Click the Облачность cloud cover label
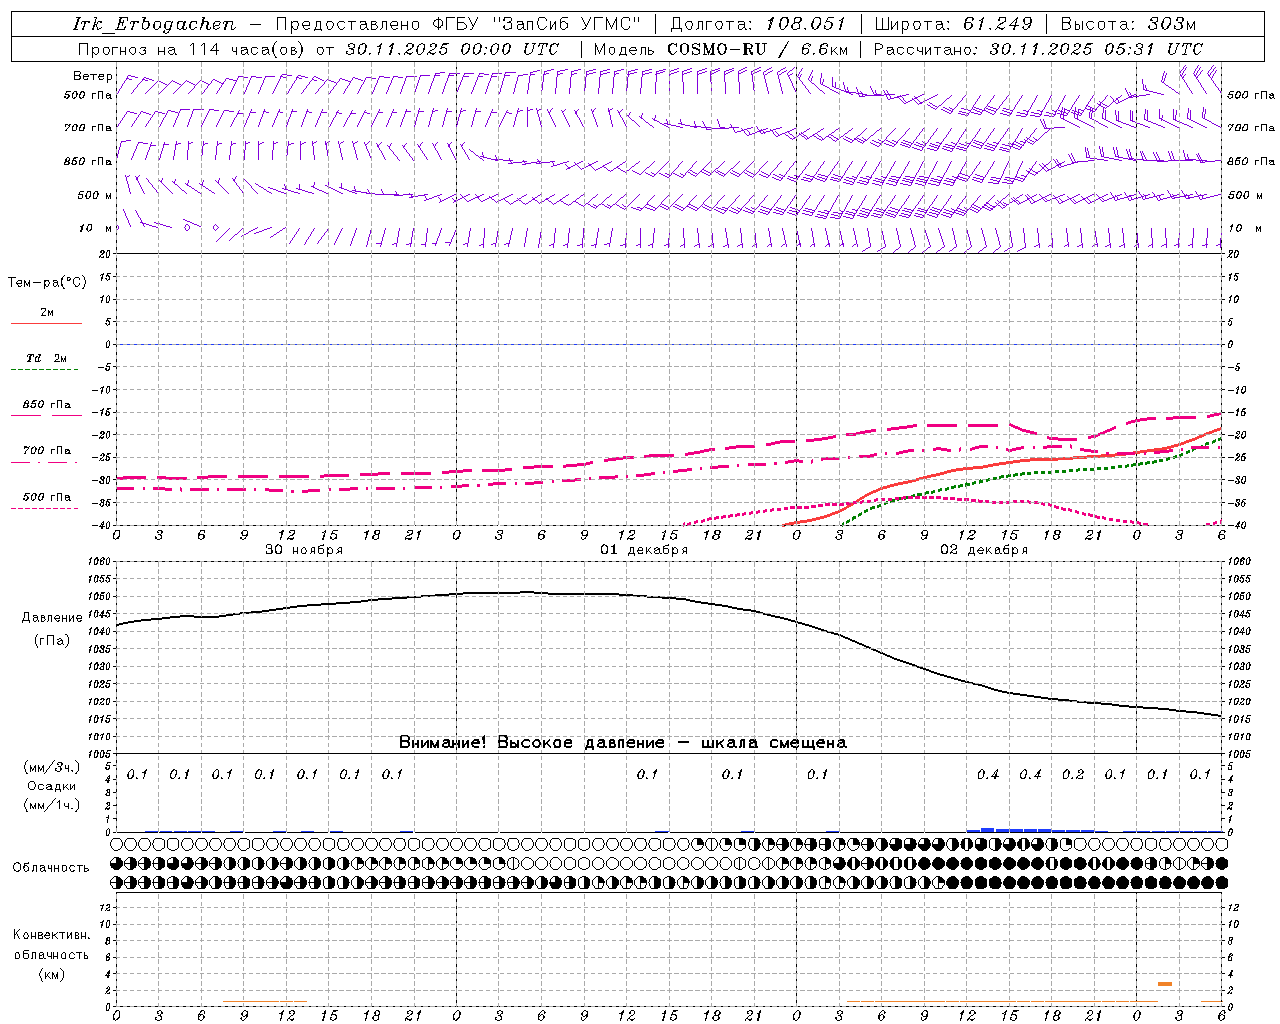The height and width of the screenshot is (1024, 1280). (x=51, y=867)
